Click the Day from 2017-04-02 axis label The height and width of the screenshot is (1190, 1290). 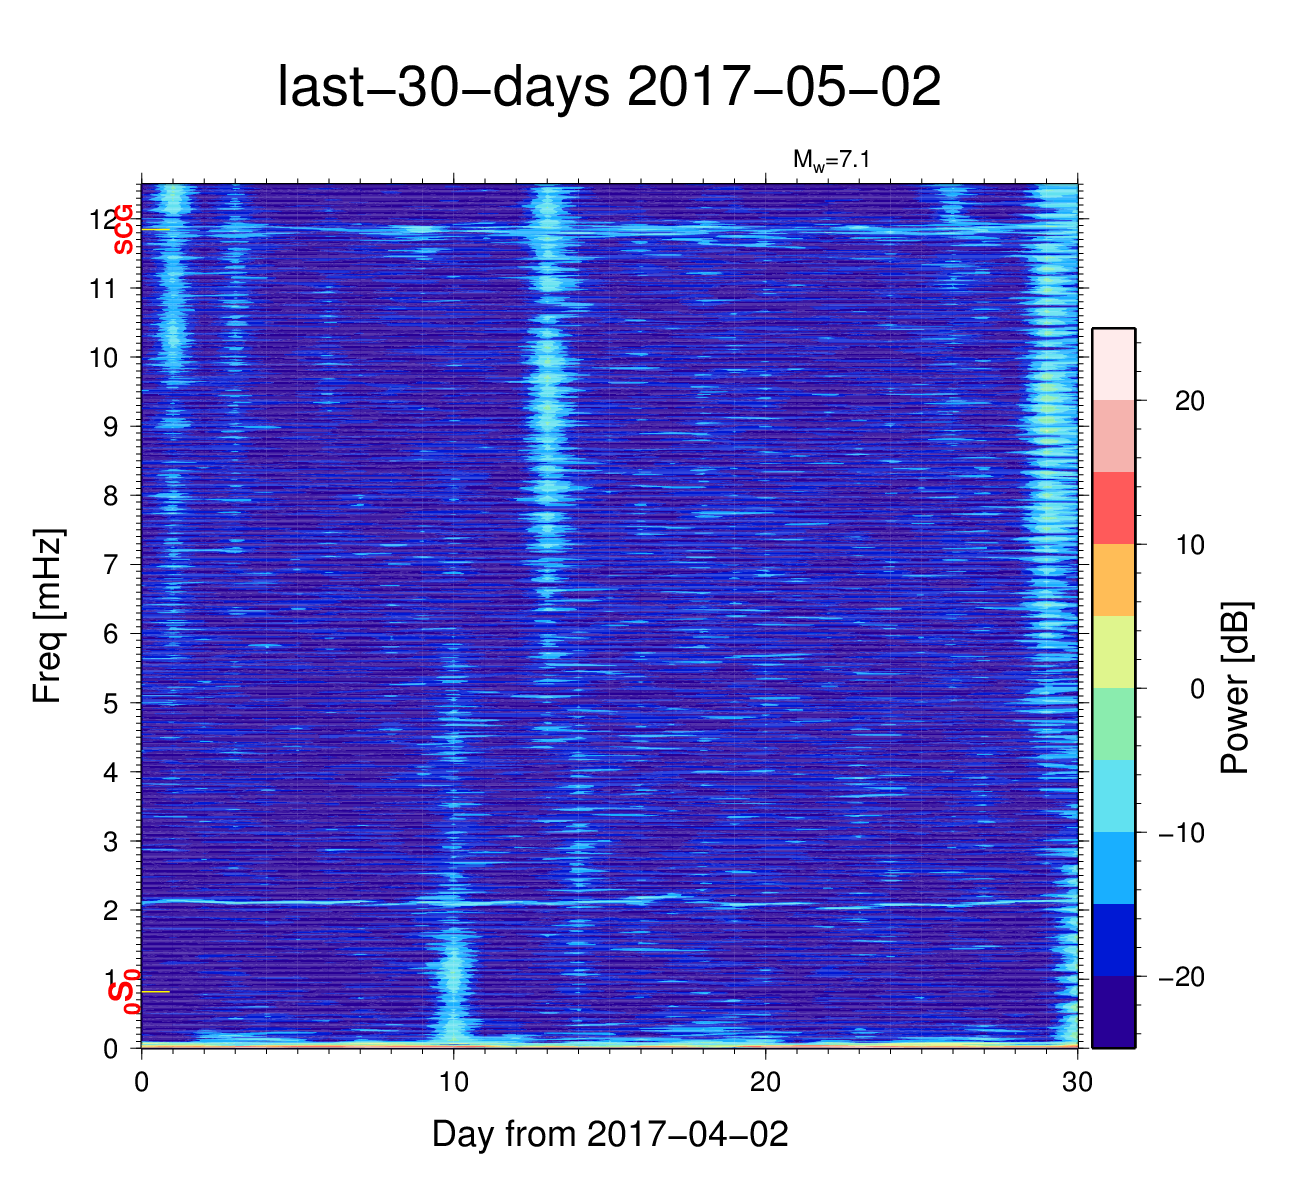tap(610, 1134)
